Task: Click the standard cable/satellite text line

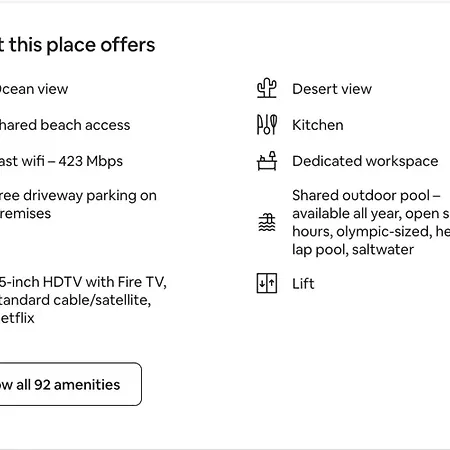Action: 75,300
